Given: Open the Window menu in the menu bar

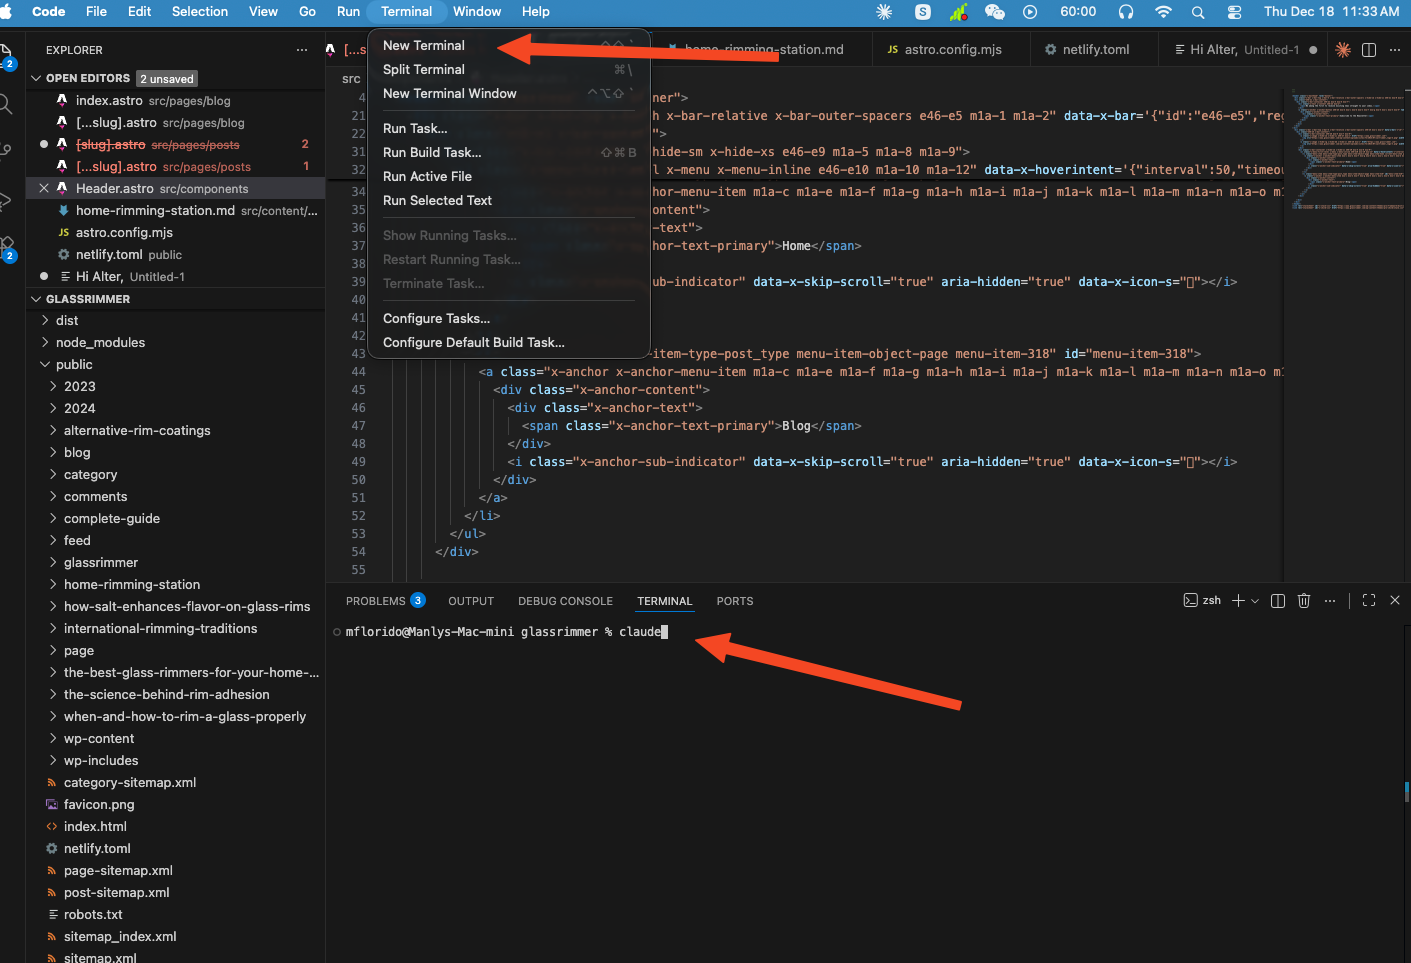Looking at the screenshot, I should pyautogui.click(x=477, y=11).
